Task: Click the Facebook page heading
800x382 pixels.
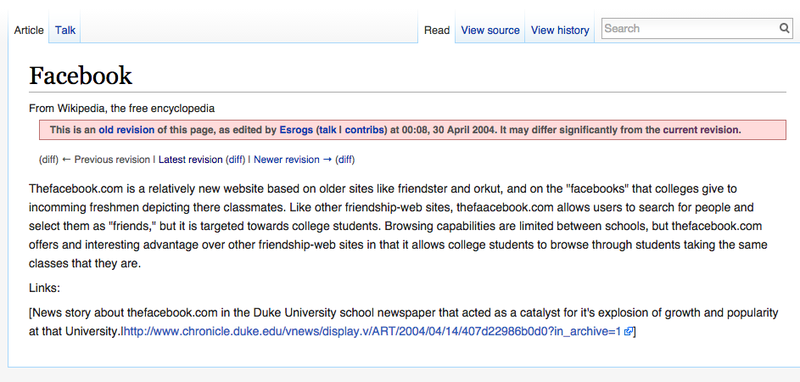Action: coord(81,76)
